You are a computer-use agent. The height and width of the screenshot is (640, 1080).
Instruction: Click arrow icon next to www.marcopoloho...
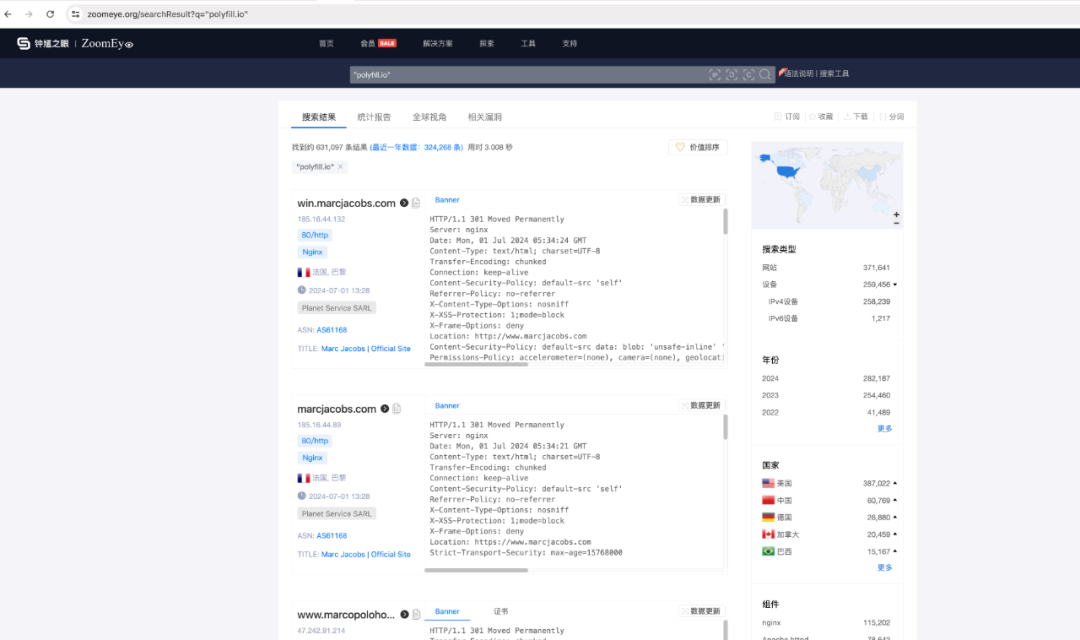point(404,614)
